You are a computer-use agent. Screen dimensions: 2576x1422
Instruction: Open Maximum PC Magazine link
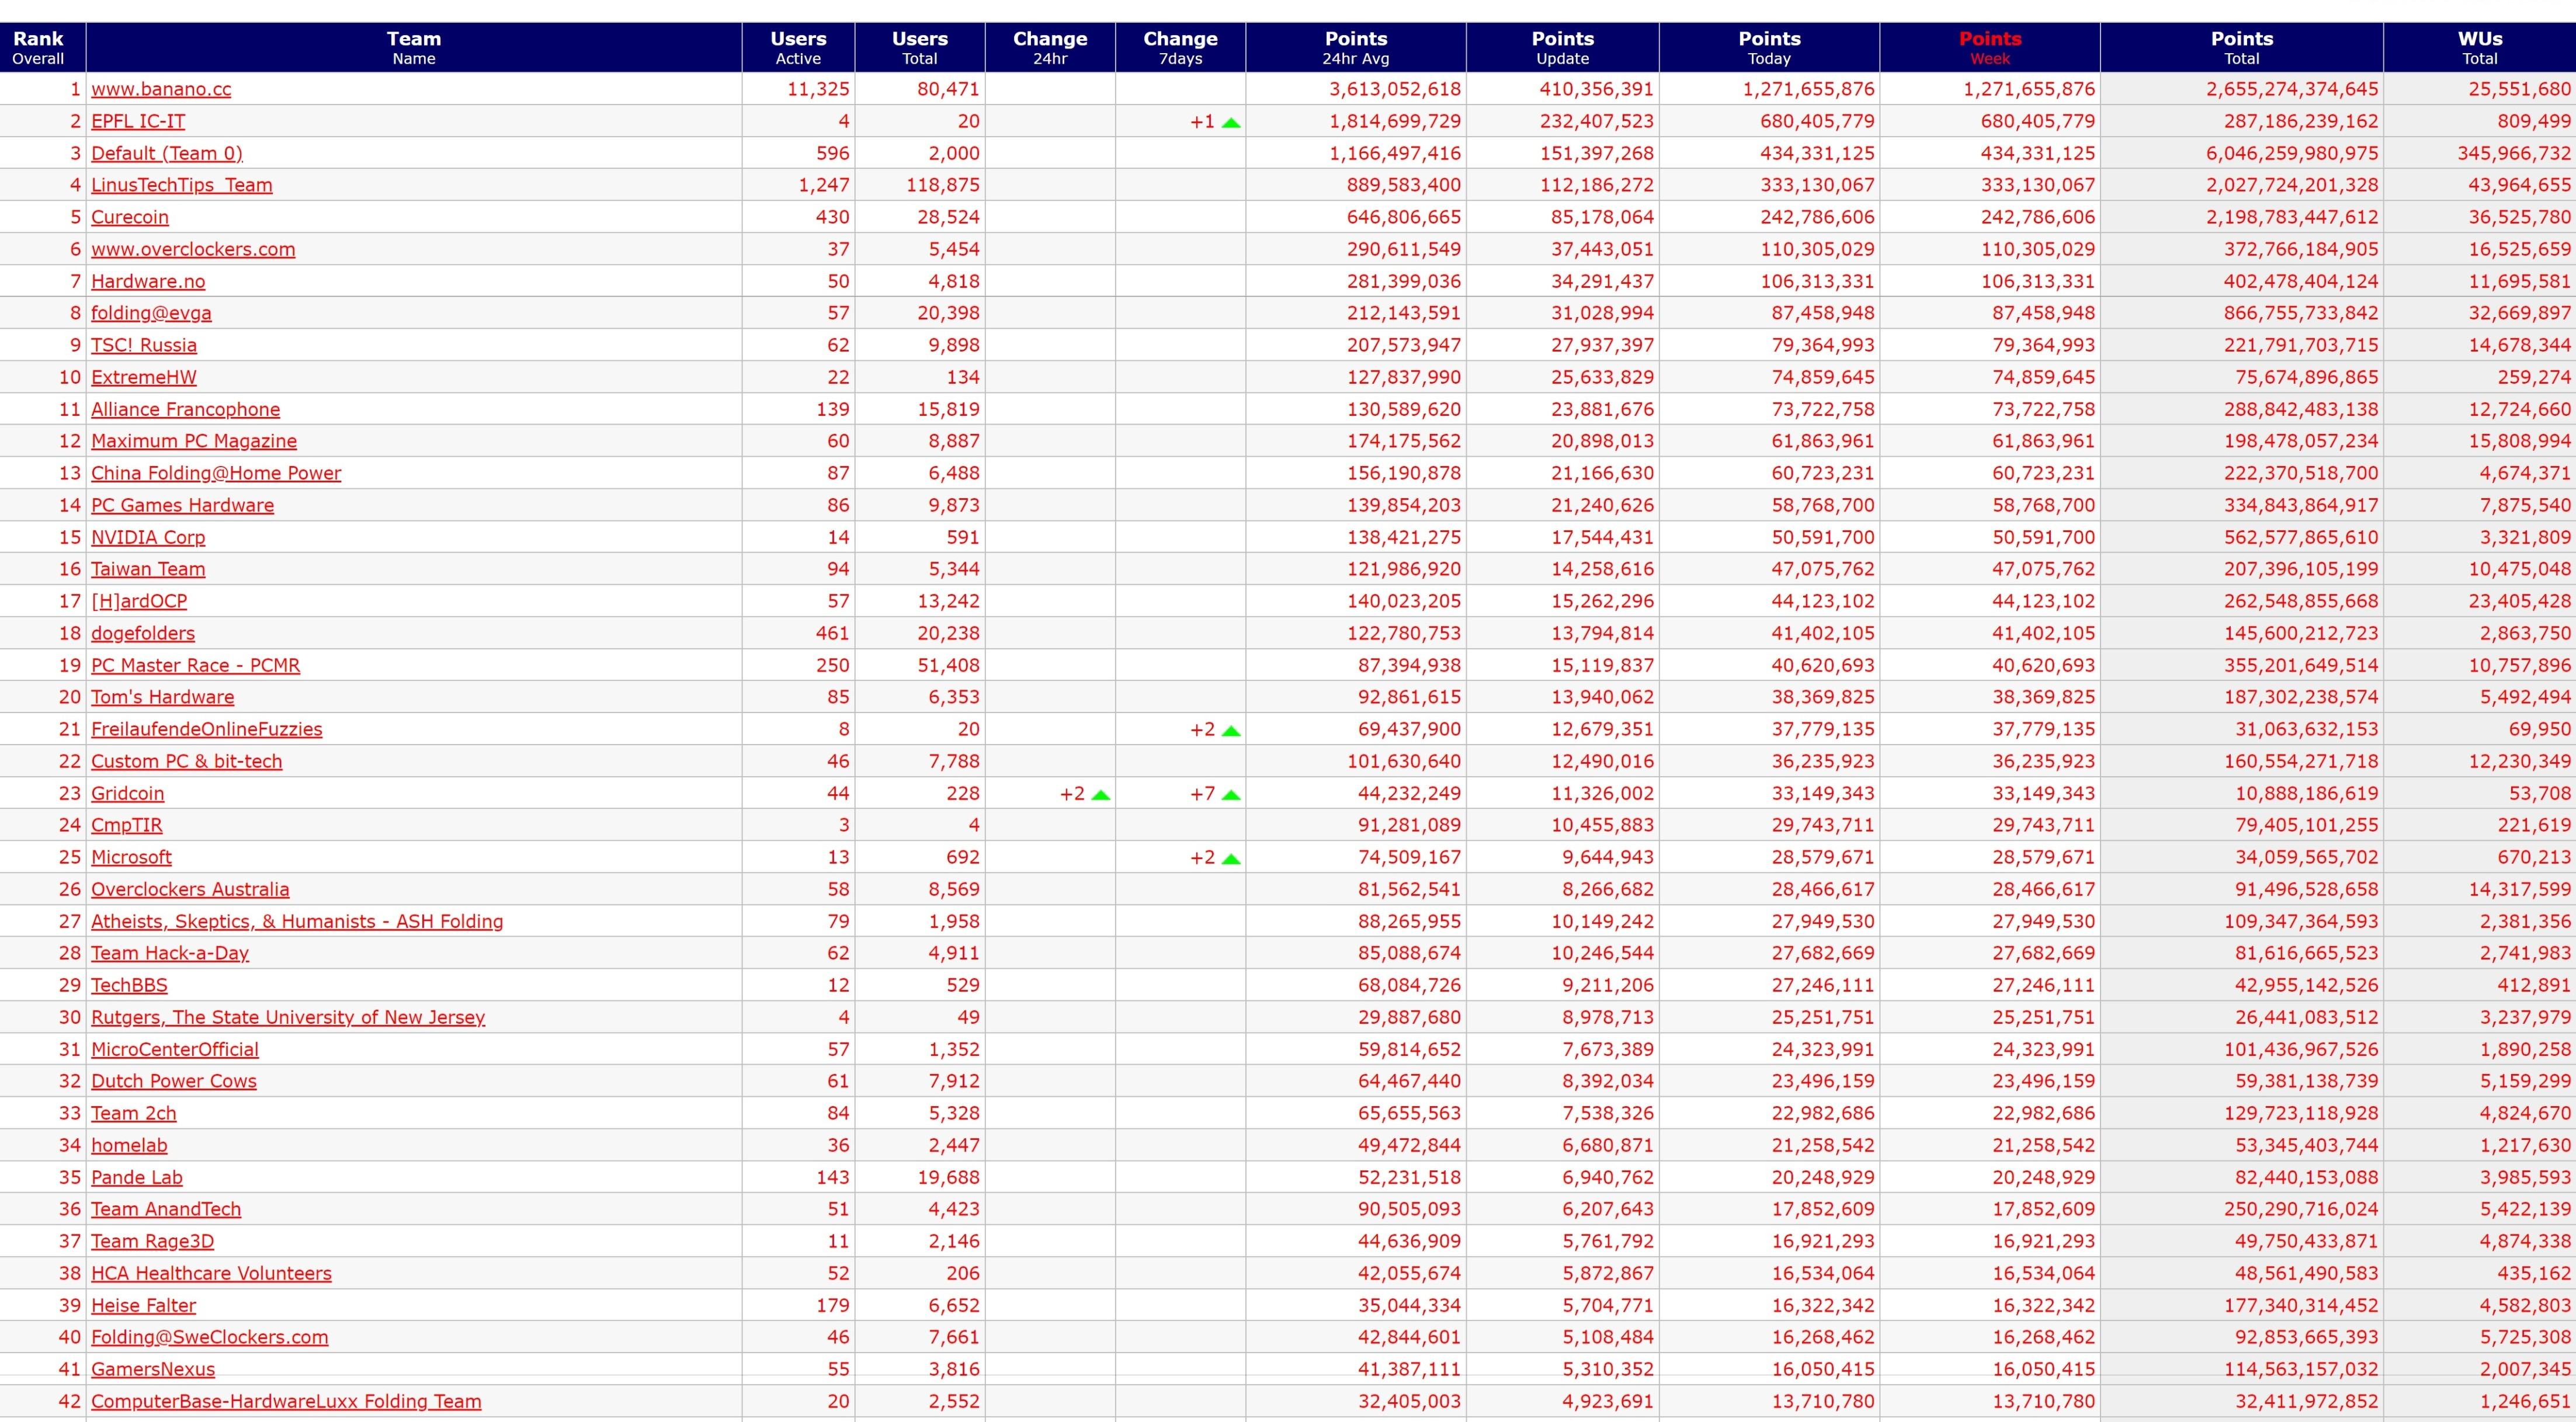point(194,441)
